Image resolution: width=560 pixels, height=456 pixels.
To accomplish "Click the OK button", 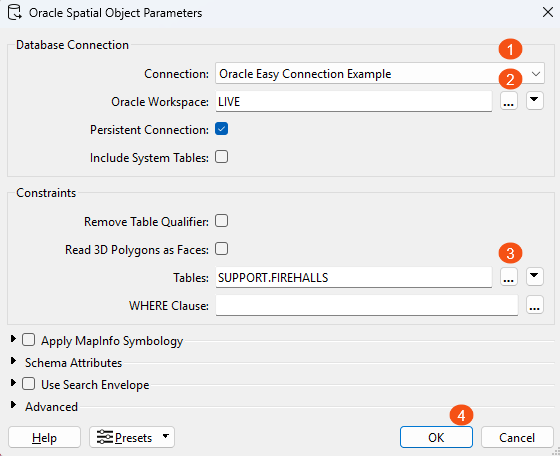I will [x=436, y=437].
